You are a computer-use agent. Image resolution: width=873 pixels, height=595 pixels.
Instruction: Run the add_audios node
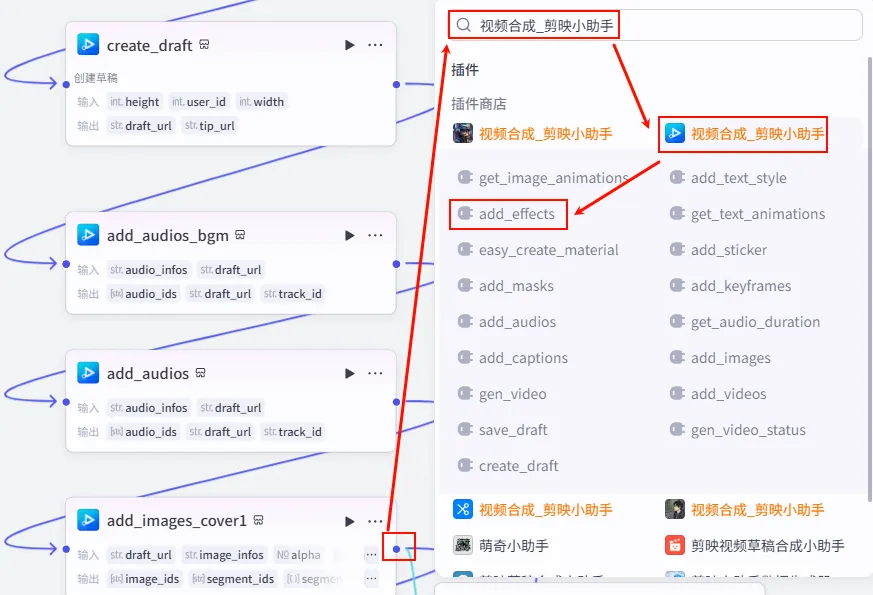349,373
